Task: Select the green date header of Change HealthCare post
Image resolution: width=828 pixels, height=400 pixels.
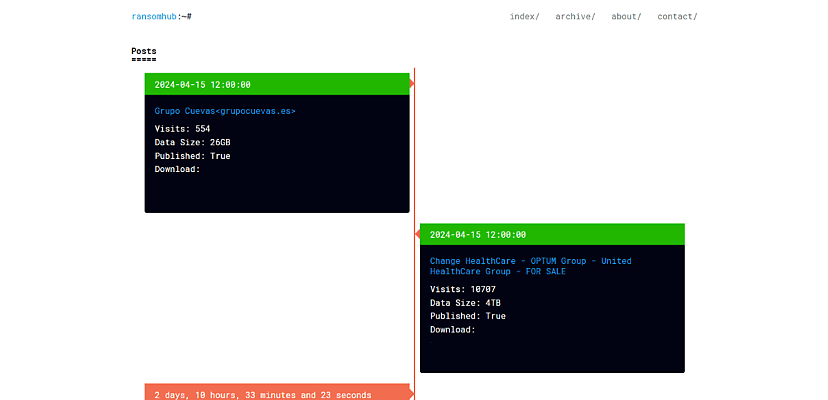Action: pos(552,234)
